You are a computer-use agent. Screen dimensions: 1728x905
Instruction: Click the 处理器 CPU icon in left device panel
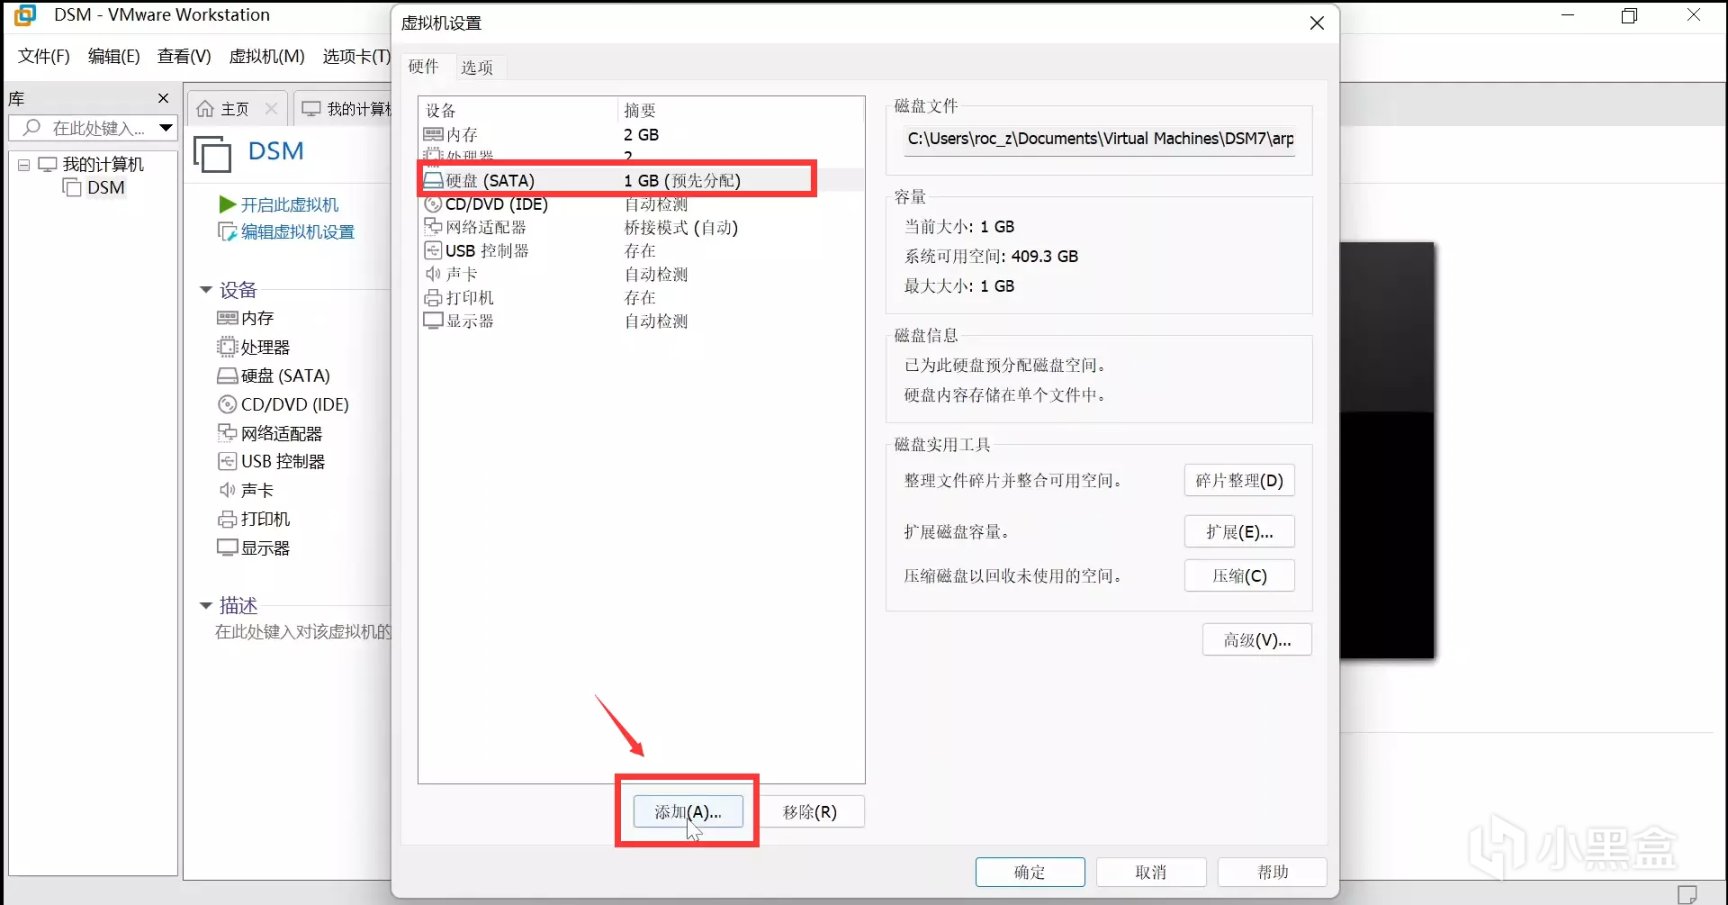click(x=227, y=347)
